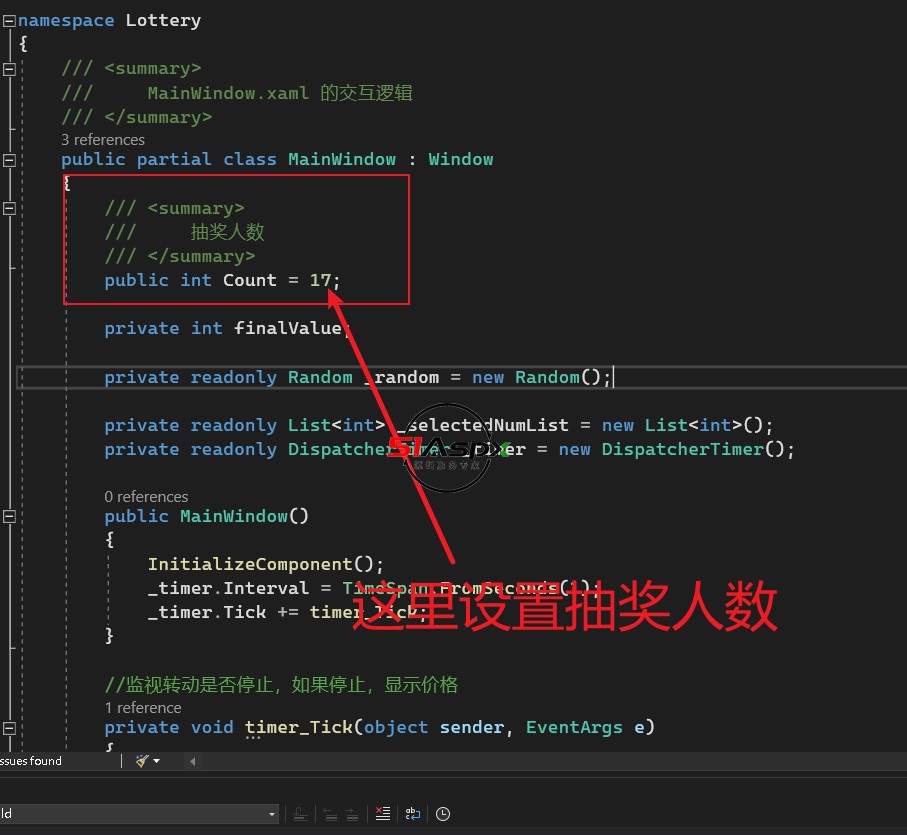The height and width of the screenshot is (835, 907).
Task: Click the _timer.Interval assignment text
Action: (x=228, y=588)
